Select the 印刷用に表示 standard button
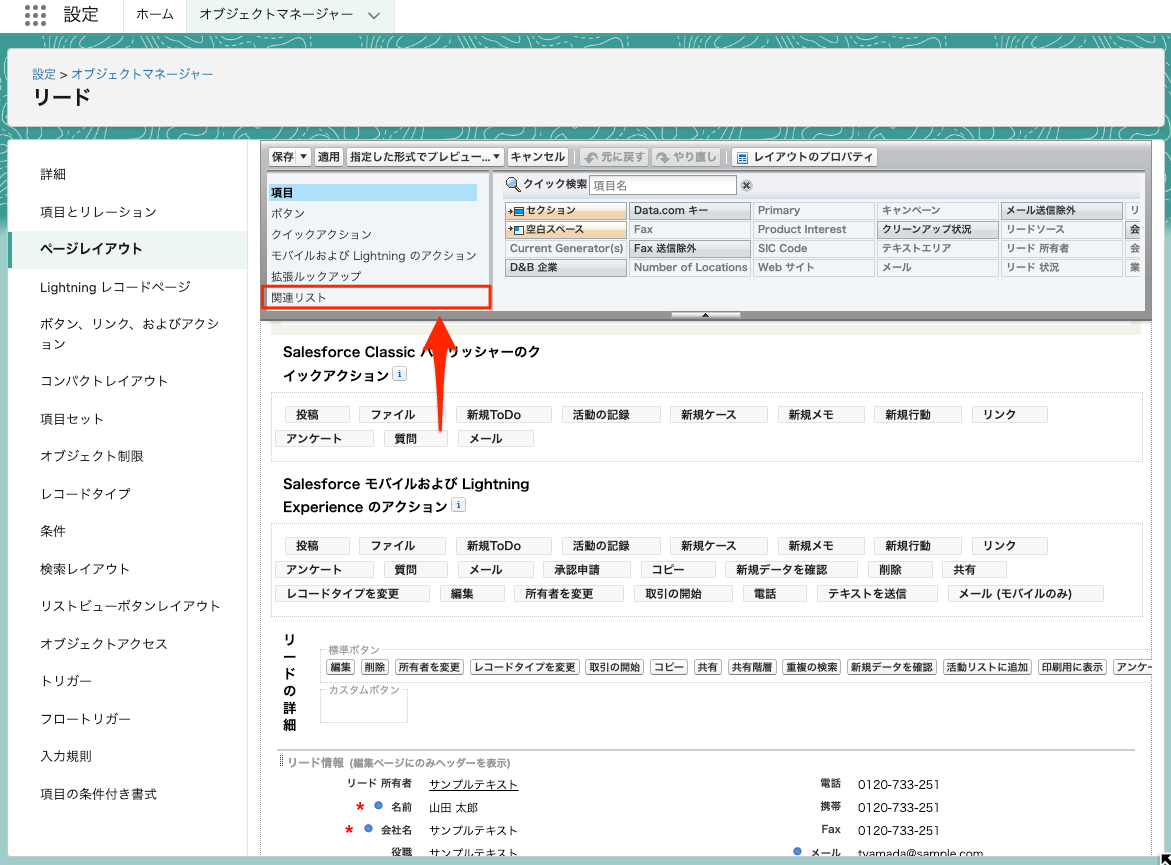The image size is (1171, 865). point(1072,667)
